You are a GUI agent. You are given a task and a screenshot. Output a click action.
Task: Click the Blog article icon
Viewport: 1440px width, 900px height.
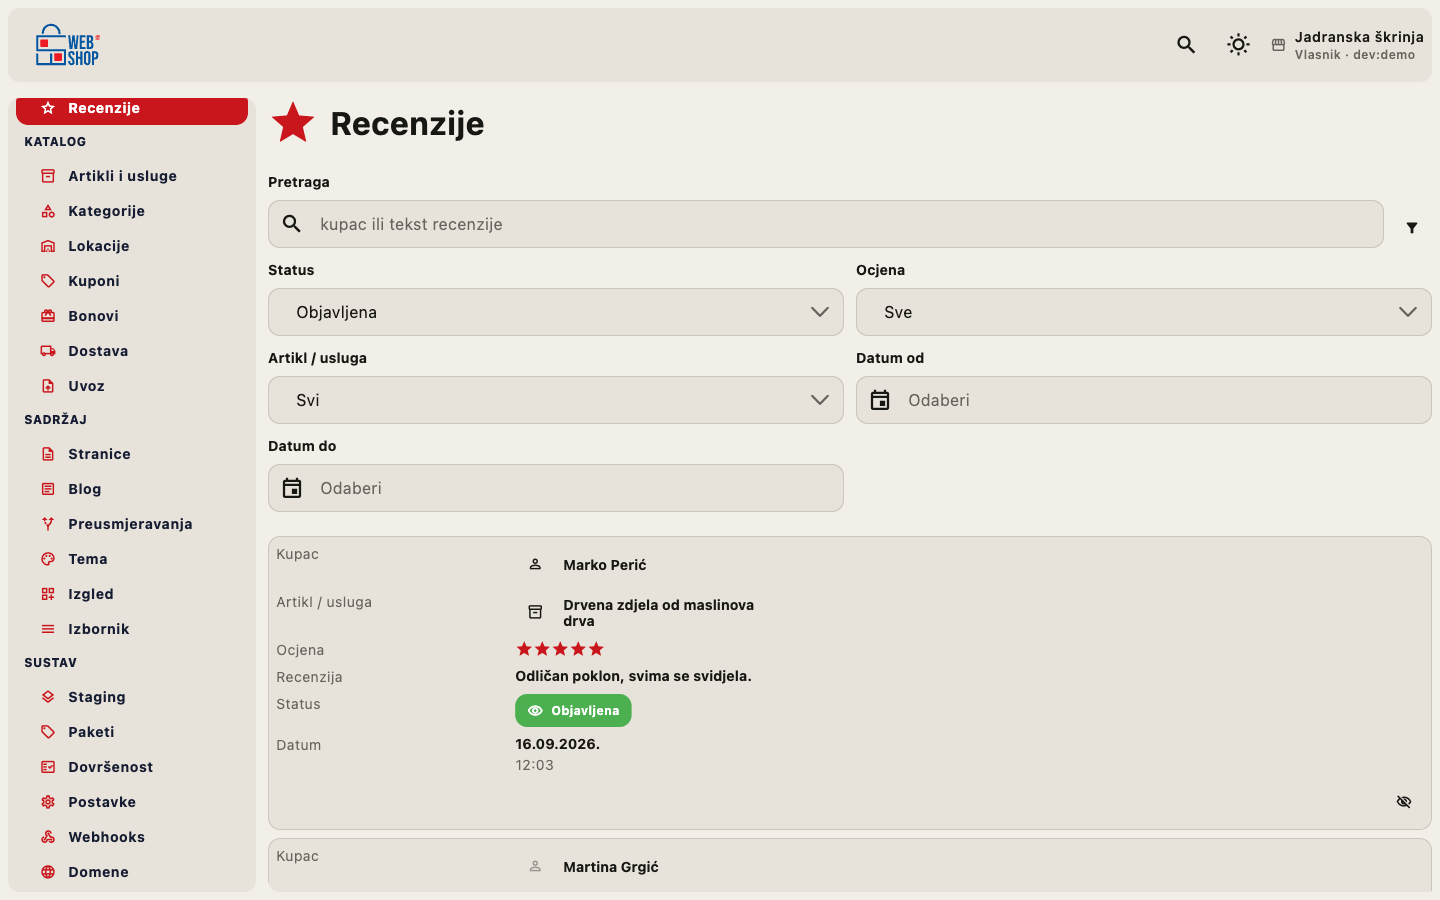[48, 489]
